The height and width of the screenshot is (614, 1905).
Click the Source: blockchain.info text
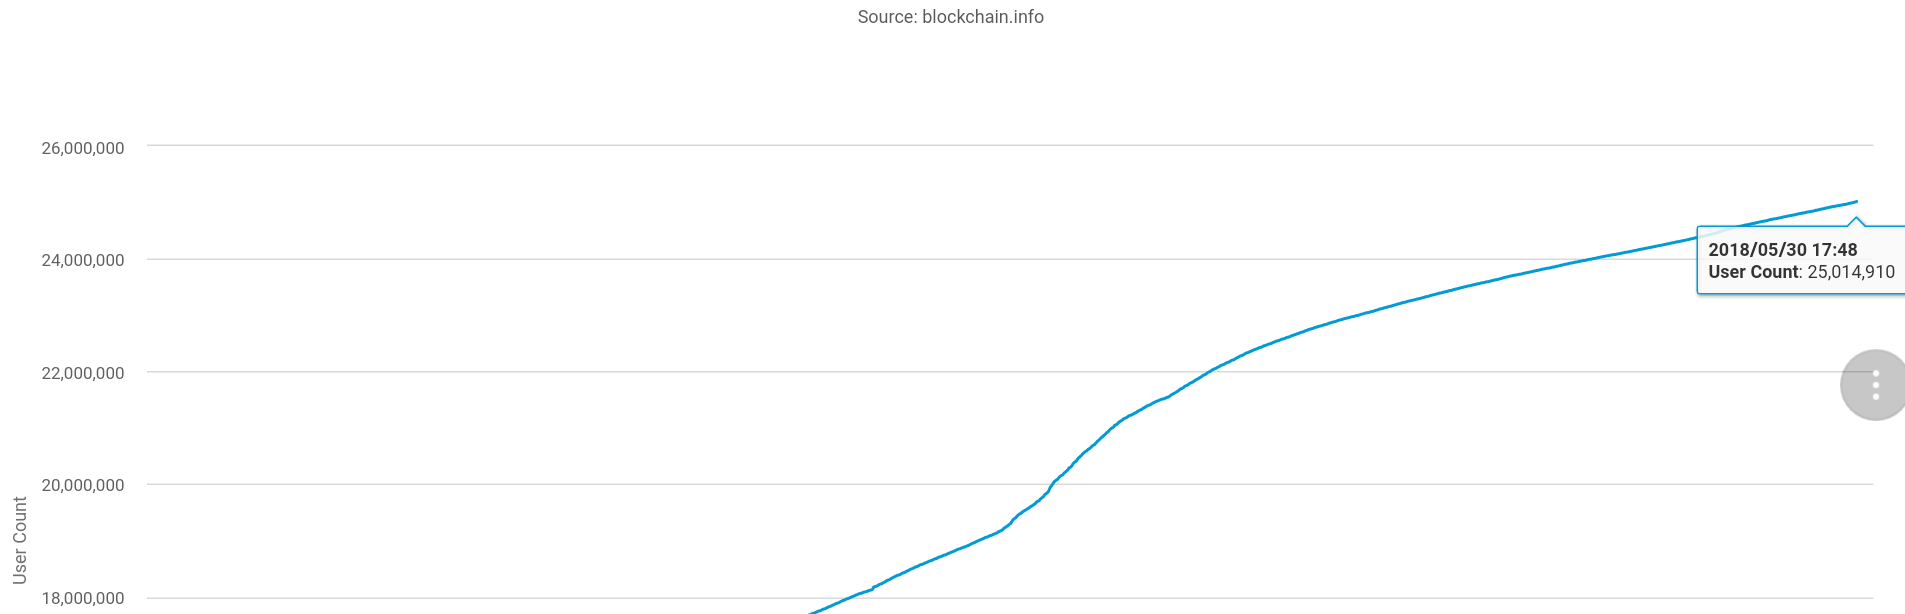click(950, 17)
